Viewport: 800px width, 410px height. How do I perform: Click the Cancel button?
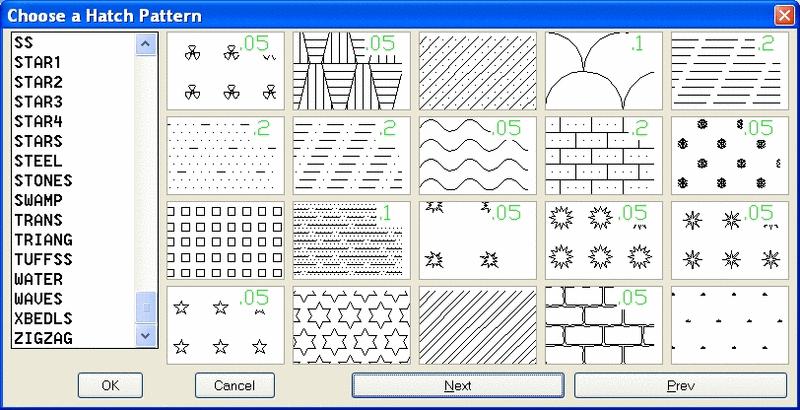tap(235, 386)
